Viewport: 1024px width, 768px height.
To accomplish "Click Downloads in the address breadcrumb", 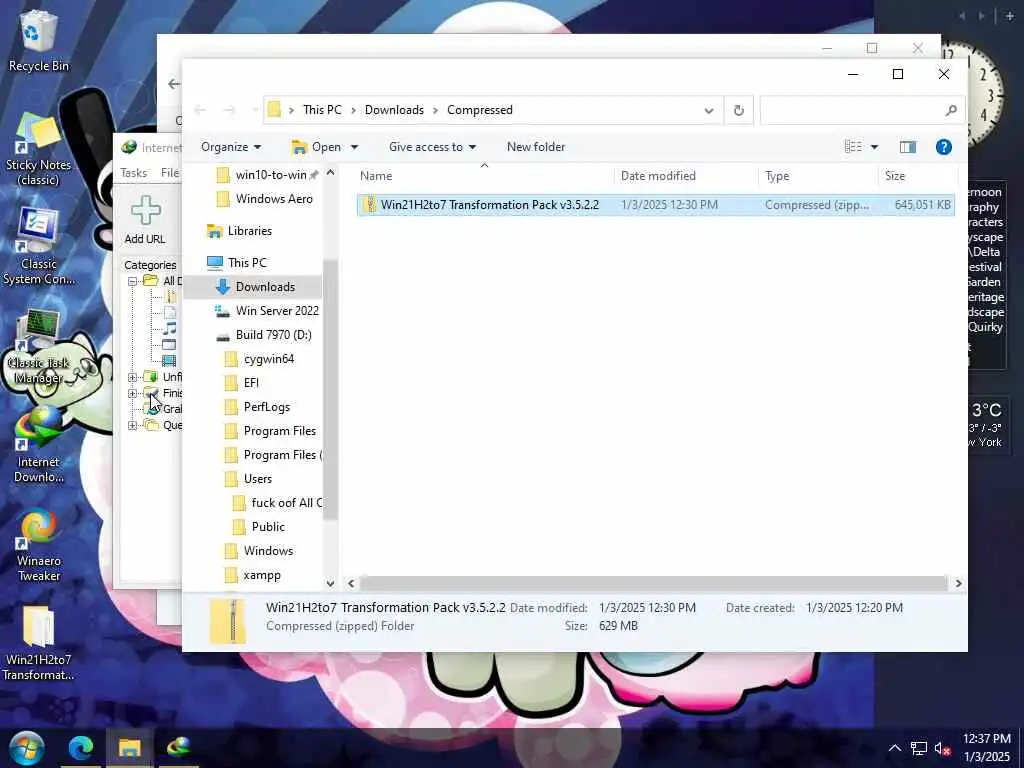I will (394, 110).
